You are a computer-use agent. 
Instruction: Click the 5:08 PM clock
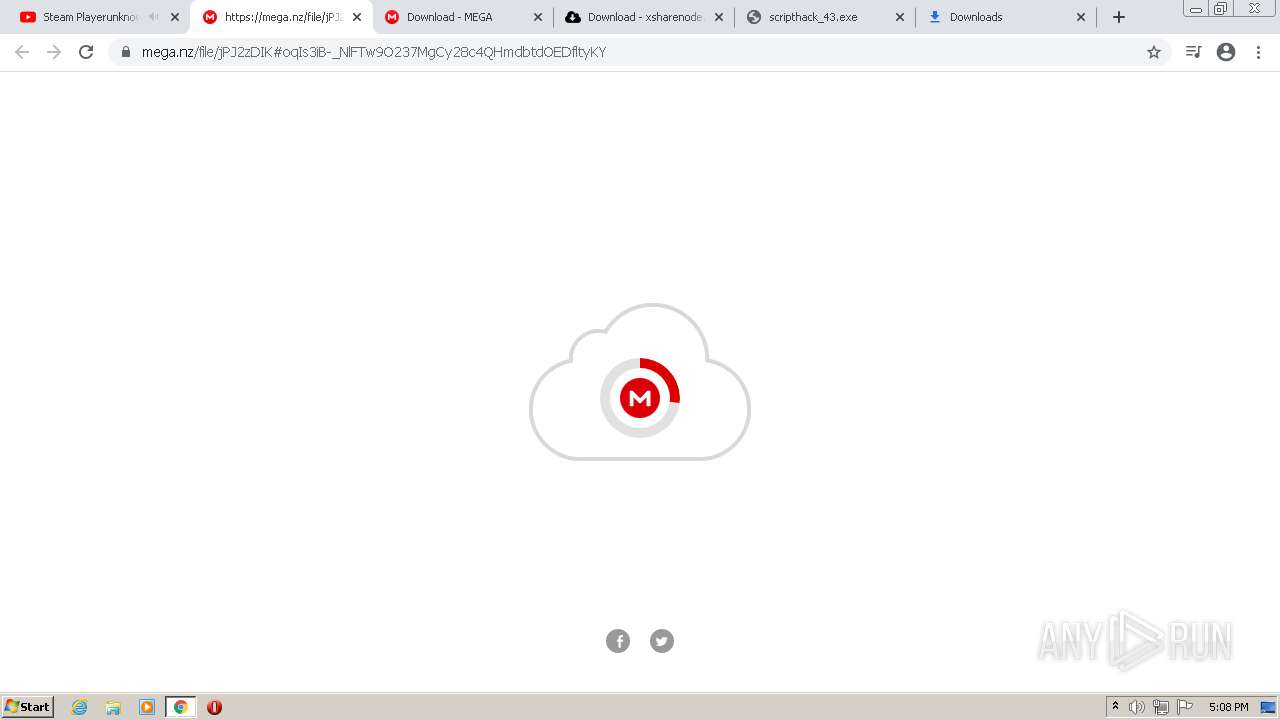1228,707
